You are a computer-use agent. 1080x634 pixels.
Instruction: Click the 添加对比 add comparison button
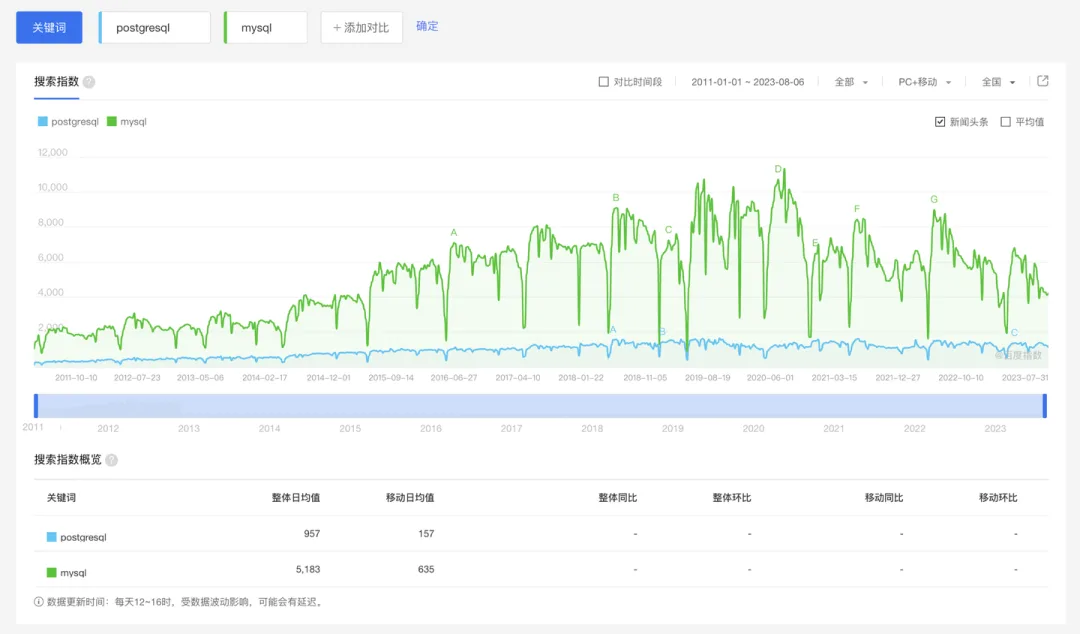(x=362, y=28)
